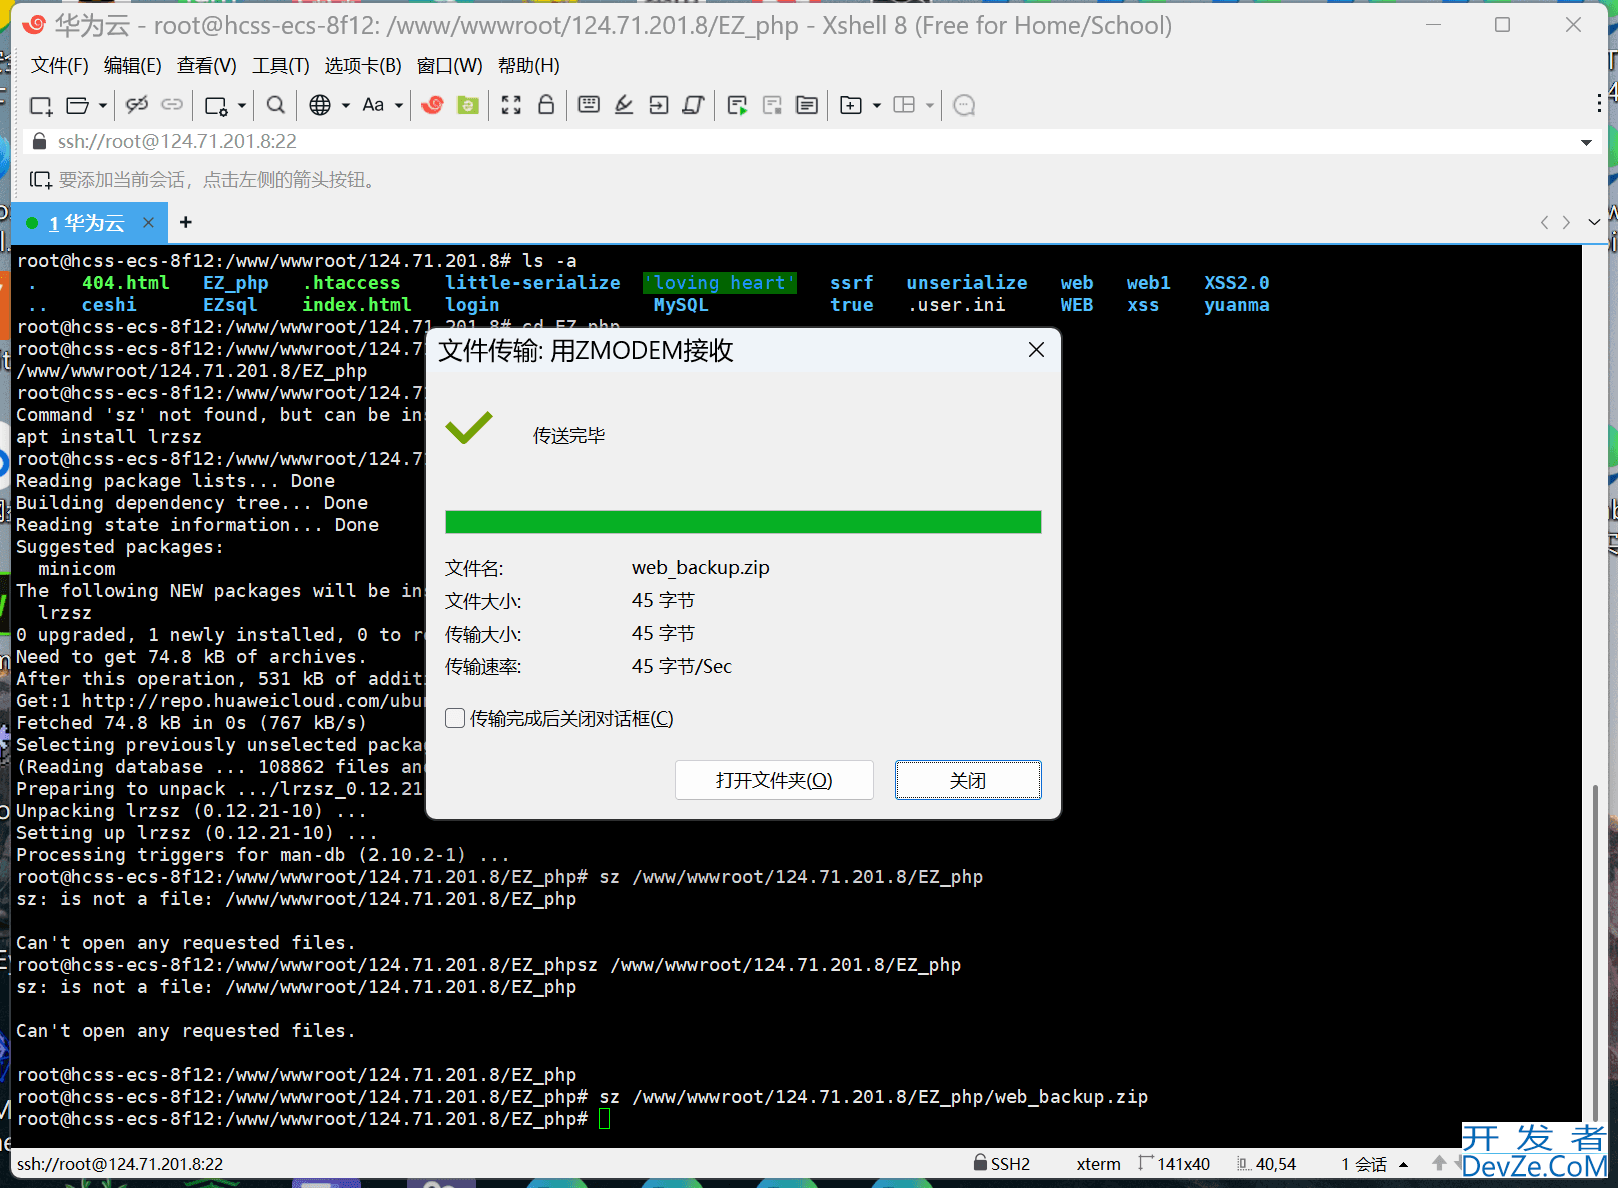
Task: Click the SSH2 lock status icon
Action: 980,1163
